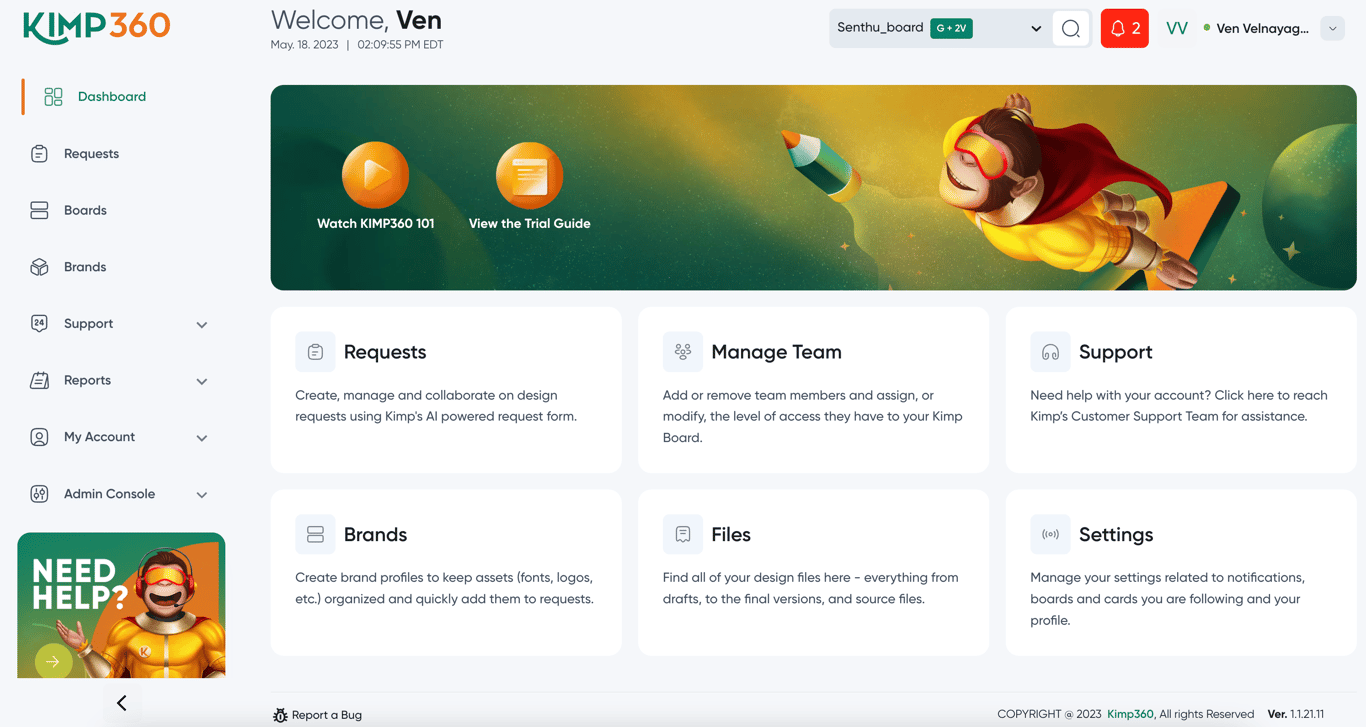Open the Brands card title
The image size is (1366, 727).
(x=376, y=535)
